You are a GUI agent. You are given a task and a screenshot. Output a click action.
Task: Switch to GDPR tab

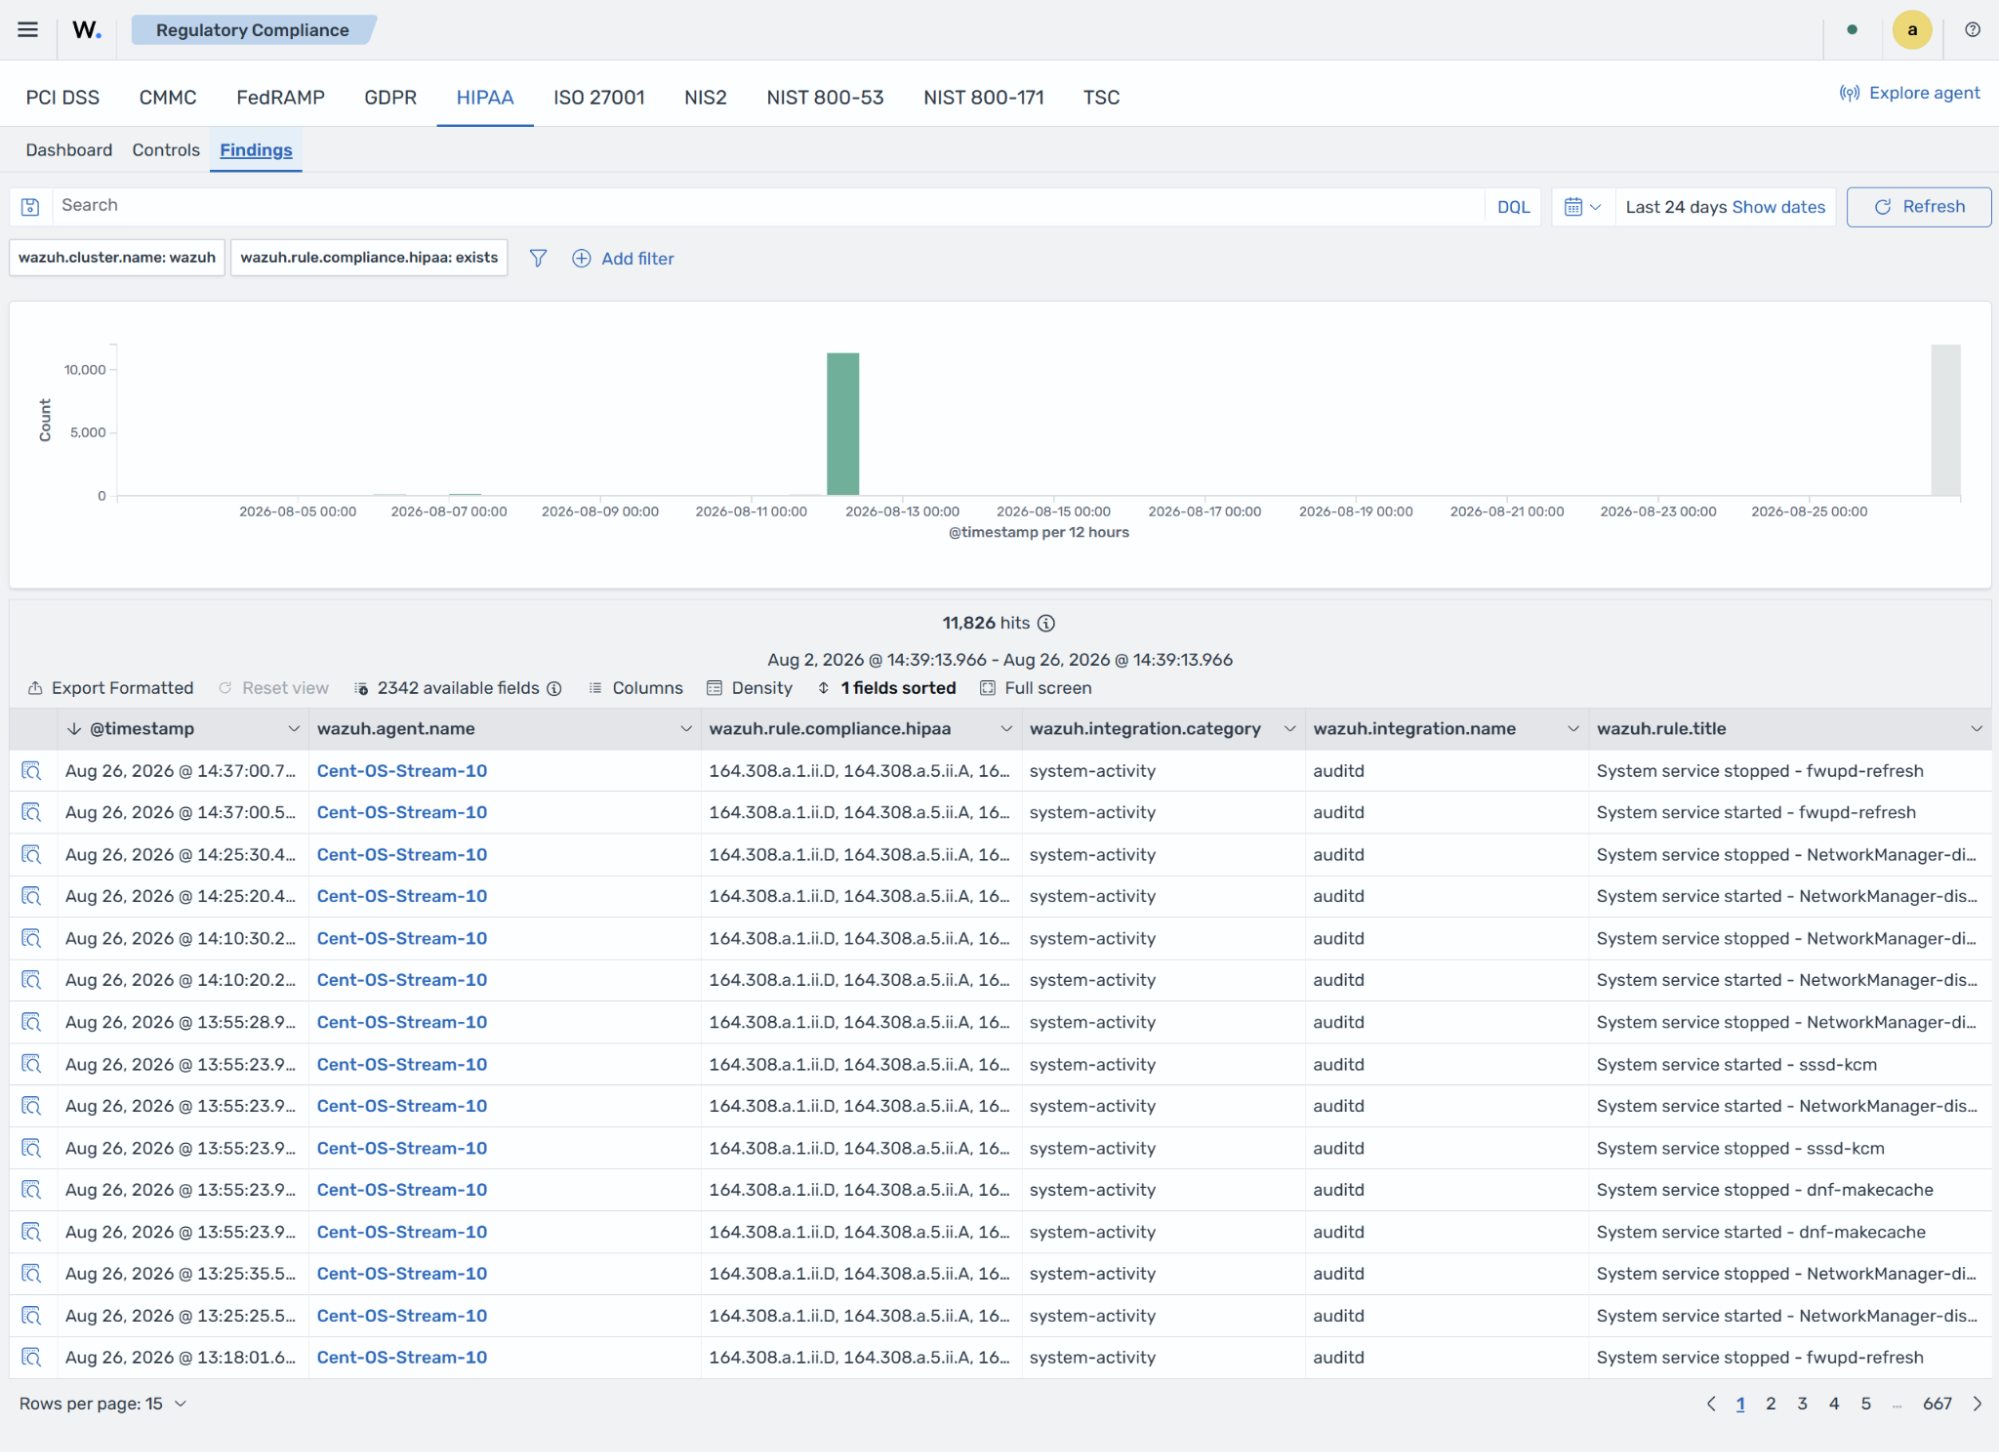(x=390, y=97)
